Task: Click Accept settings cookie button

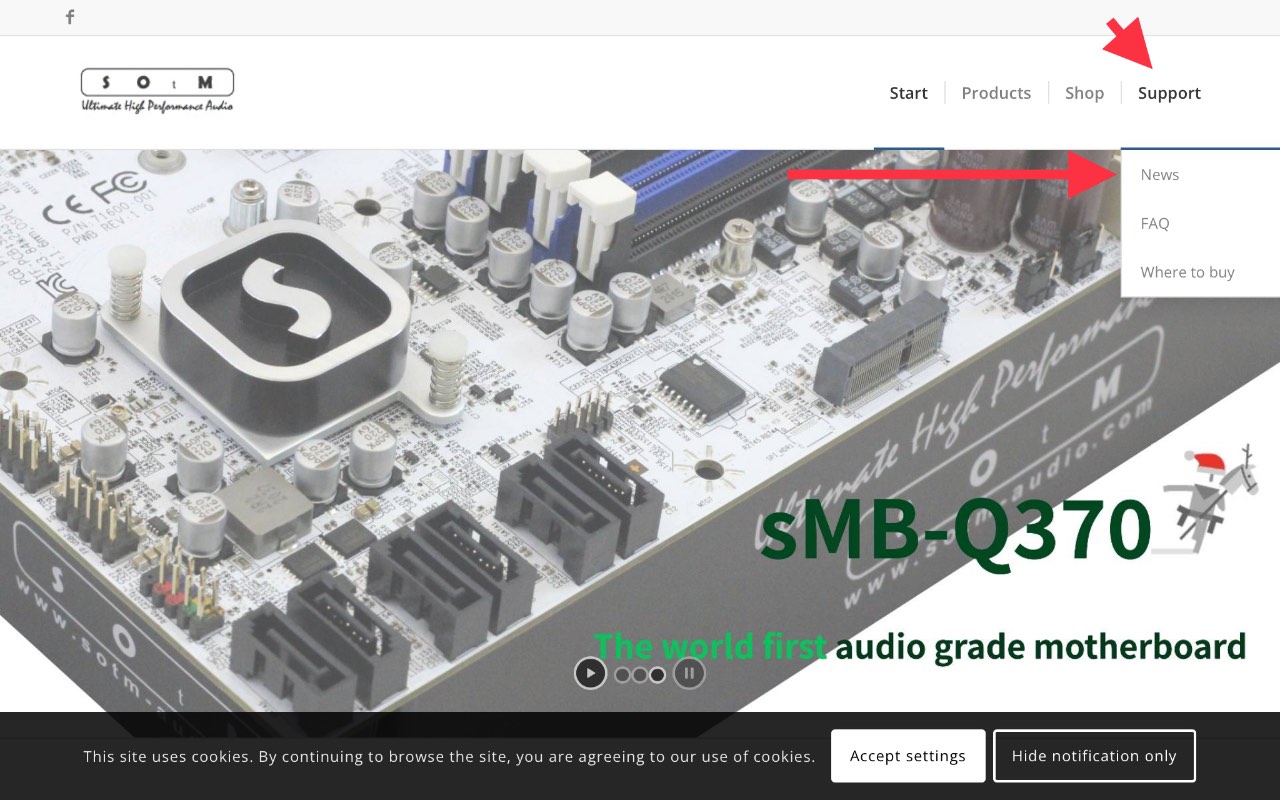Action: [908, 756]
